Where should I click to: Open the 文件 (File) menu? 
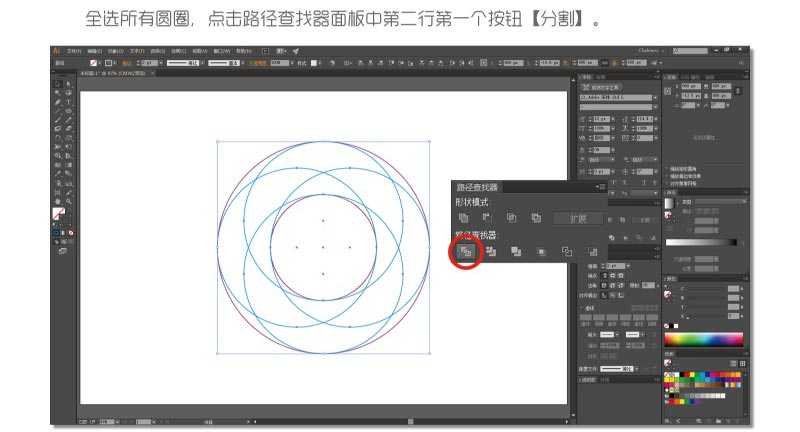[73, 50]
